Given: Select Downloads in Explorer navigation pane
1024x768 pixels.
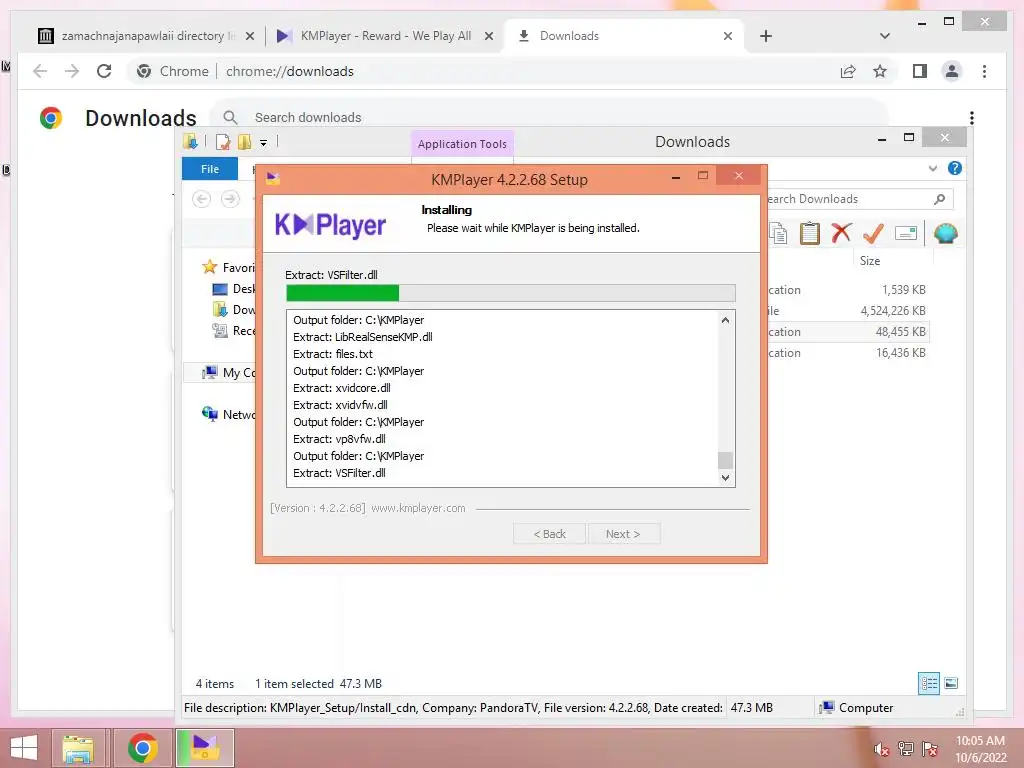Looking at the screenshot, I should point(234,310).
